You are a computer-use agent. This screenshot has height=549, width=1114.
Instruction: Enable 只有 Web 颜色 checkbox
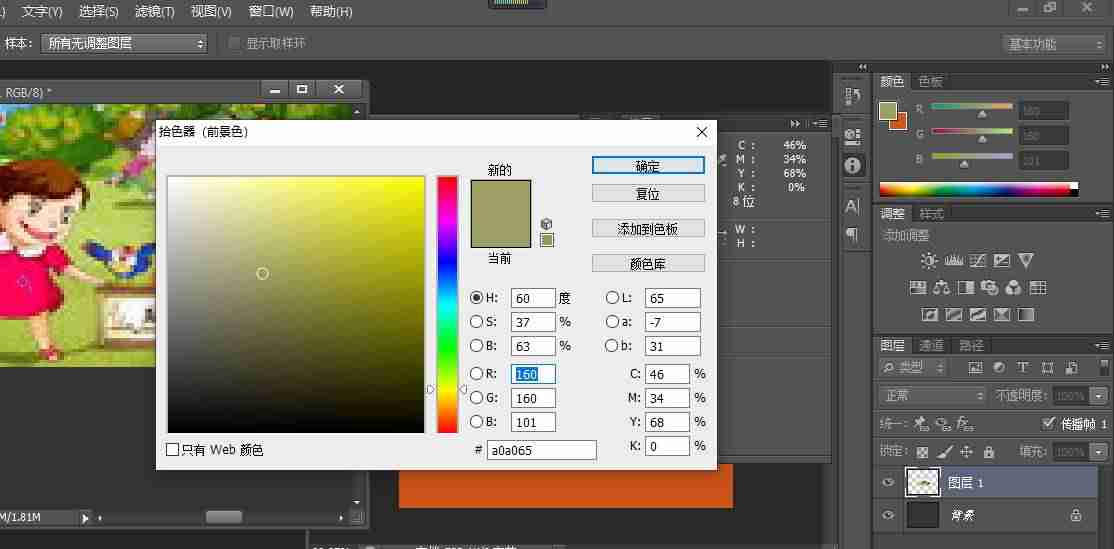[x=173, y=450]
